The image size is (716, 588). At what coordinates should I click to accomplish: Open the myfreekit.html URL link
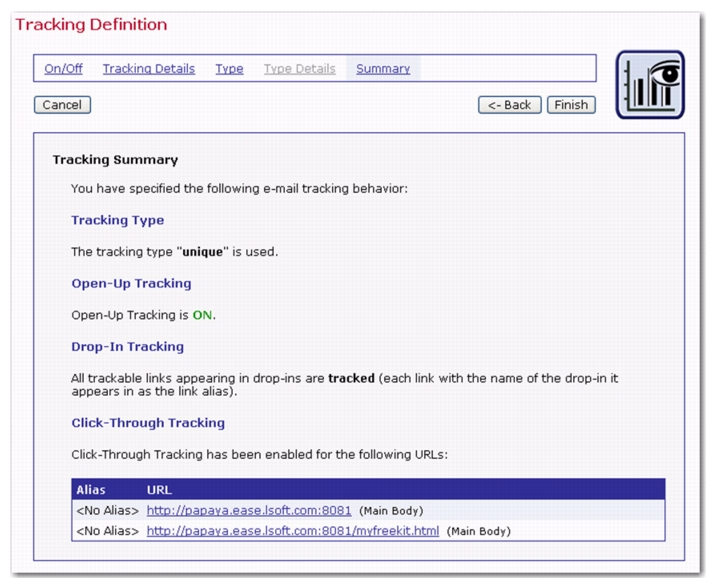point(292,531)
